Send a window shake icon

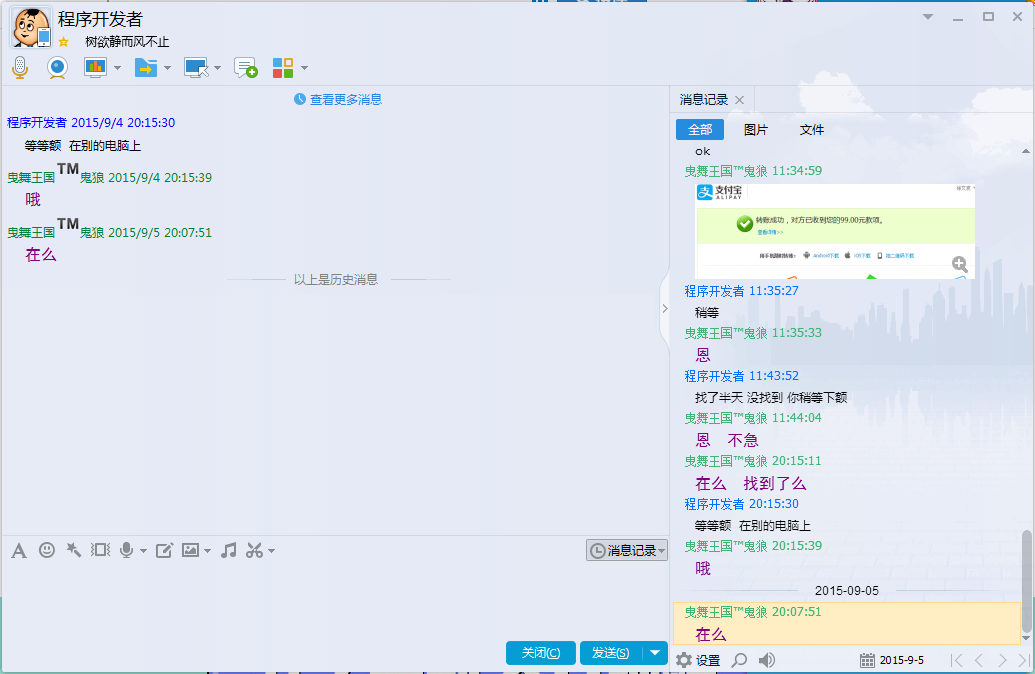[100, 550]
